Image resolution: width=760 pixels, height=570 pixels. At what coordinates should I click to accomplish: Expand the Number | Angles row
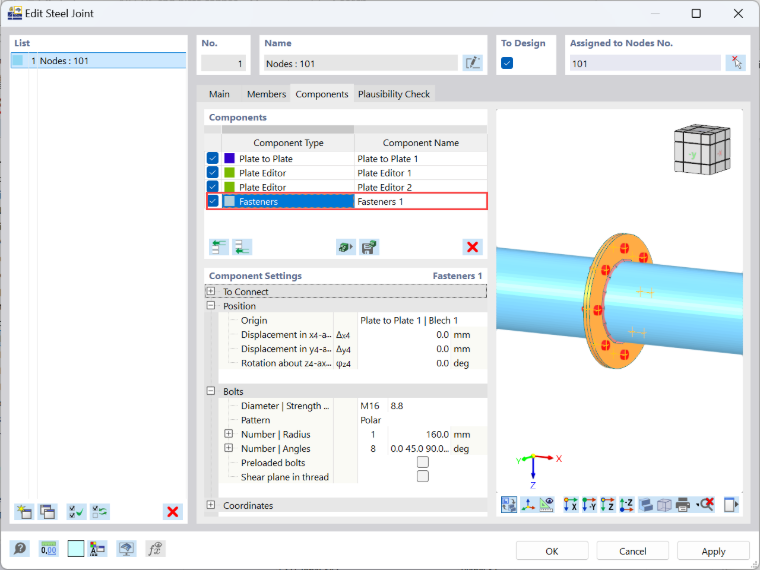pyautogui.click(x=229, y=448)
